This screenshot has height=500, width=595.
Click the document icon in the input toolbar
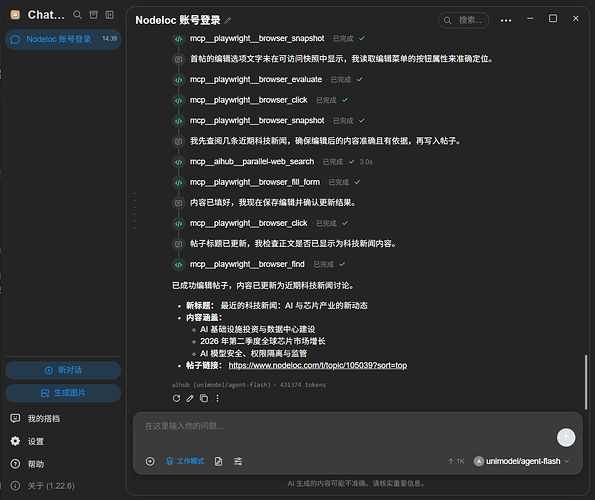[x=219, y=461]
